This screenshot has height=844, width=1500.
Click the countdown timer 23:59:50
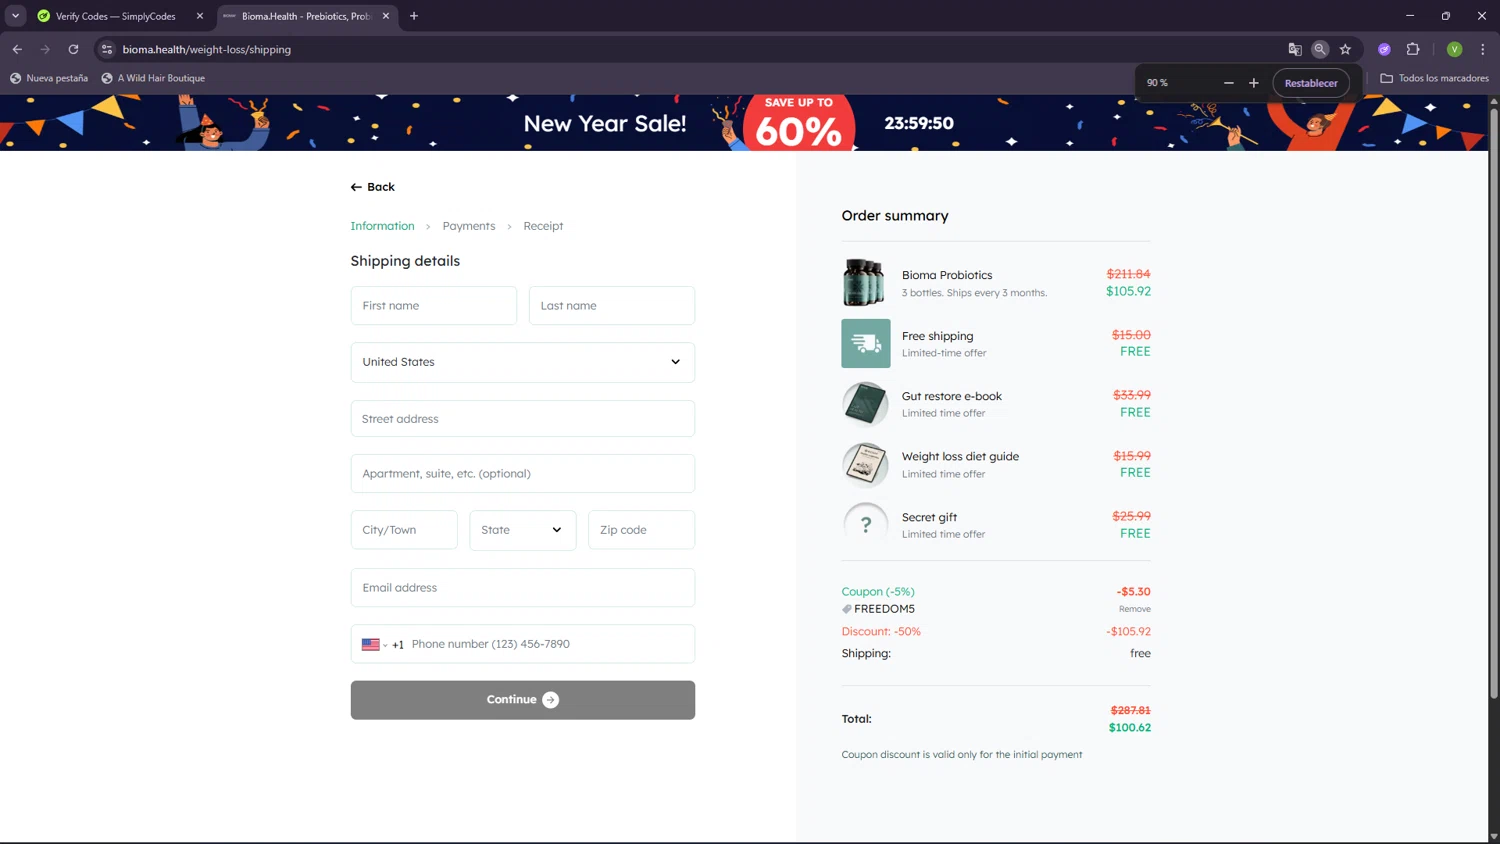coord(919,123)
